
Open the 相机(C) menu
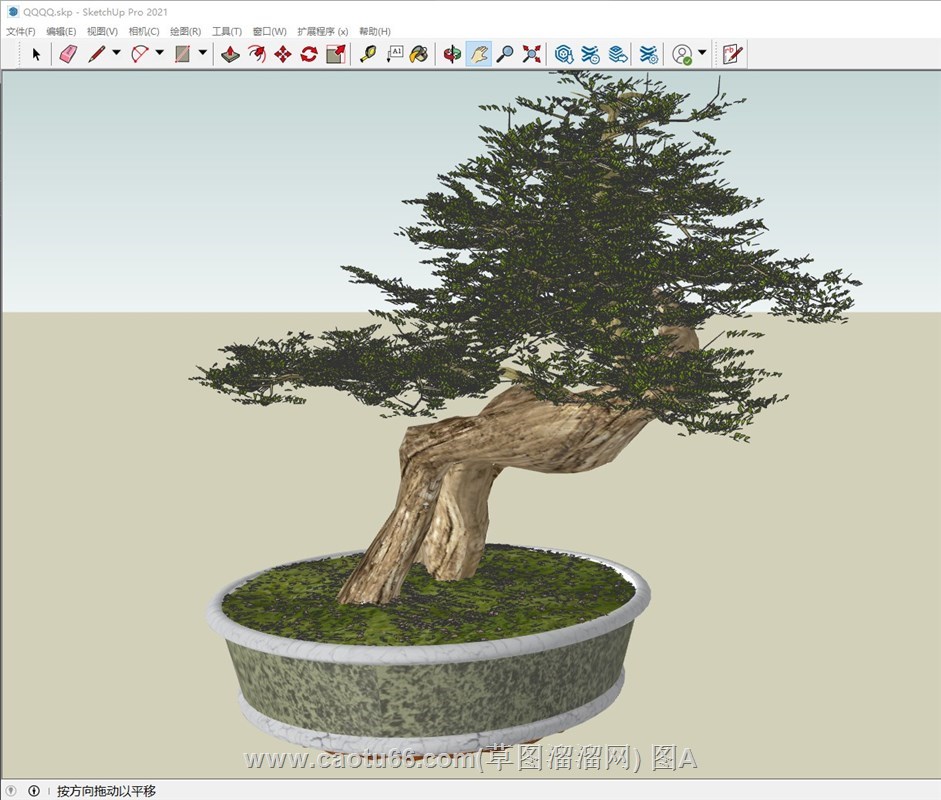click(x=144, y=32)
